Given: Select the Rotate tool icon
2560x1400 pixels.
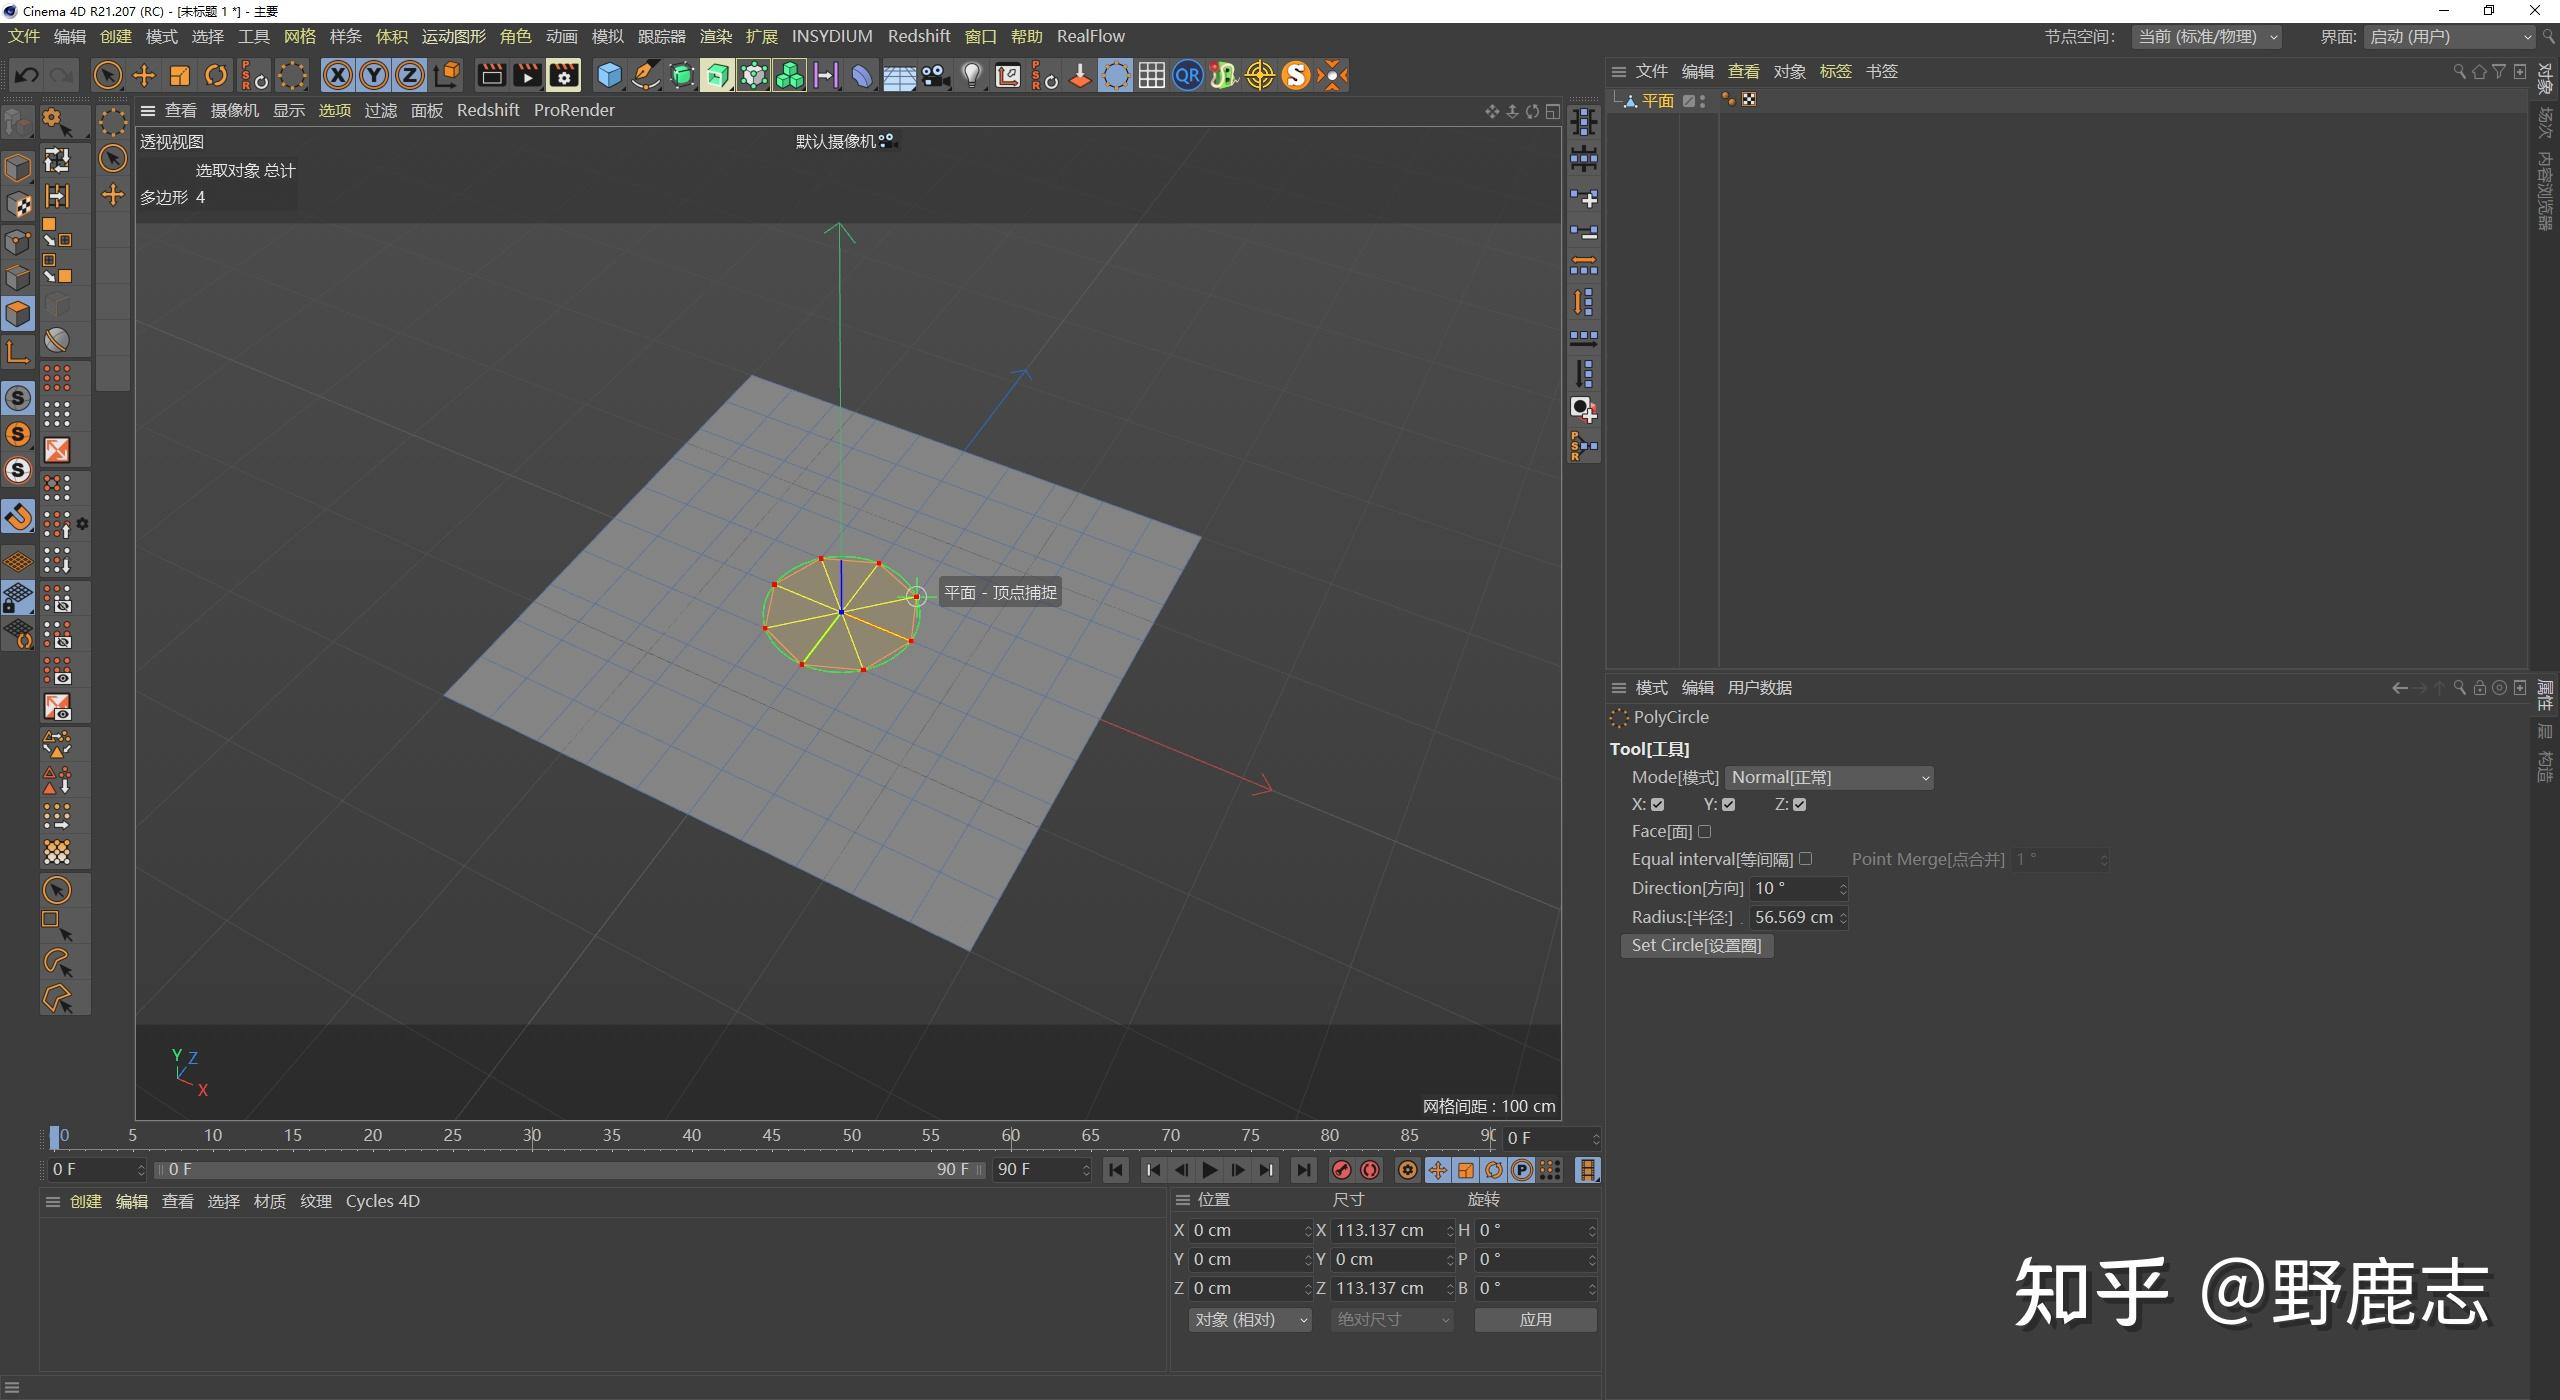Looking at the screenshot, I should tap(216, 75).
